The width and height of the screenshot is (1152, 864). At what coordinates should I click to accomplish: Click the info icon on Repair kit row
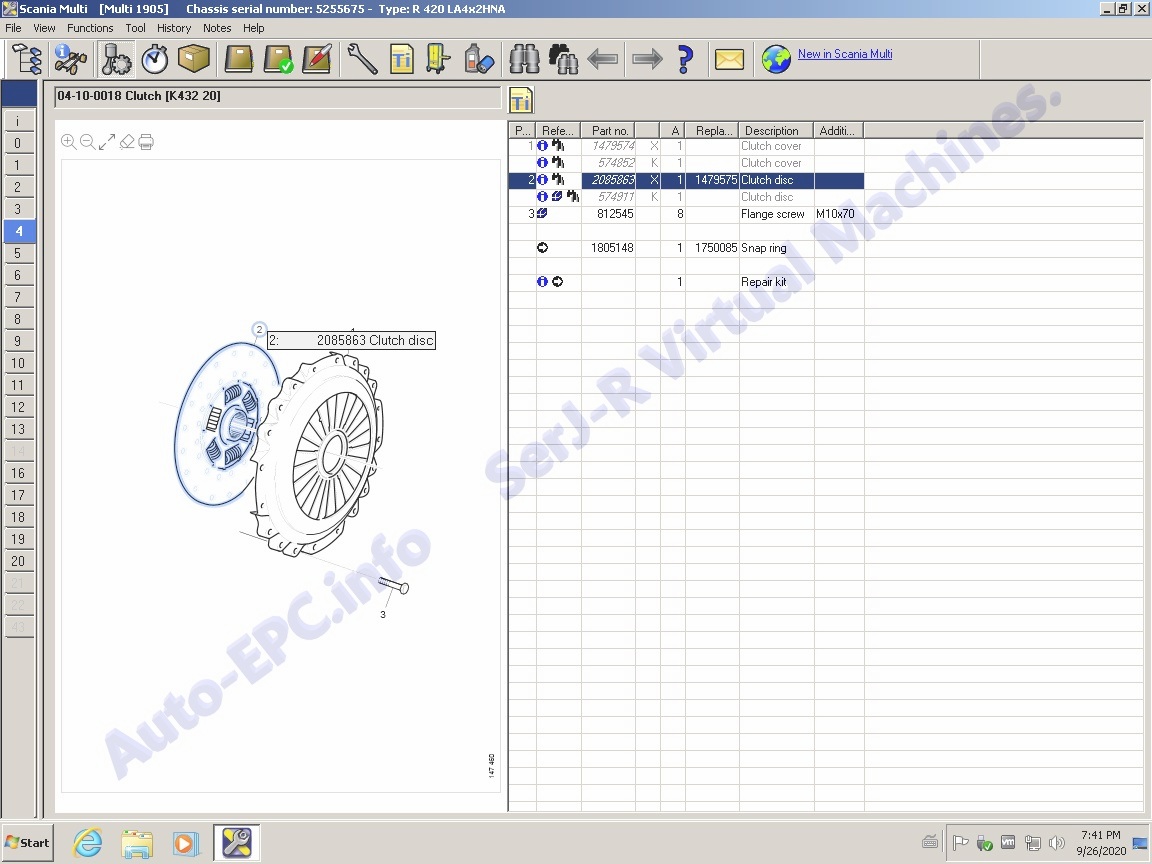click(542, 281)
